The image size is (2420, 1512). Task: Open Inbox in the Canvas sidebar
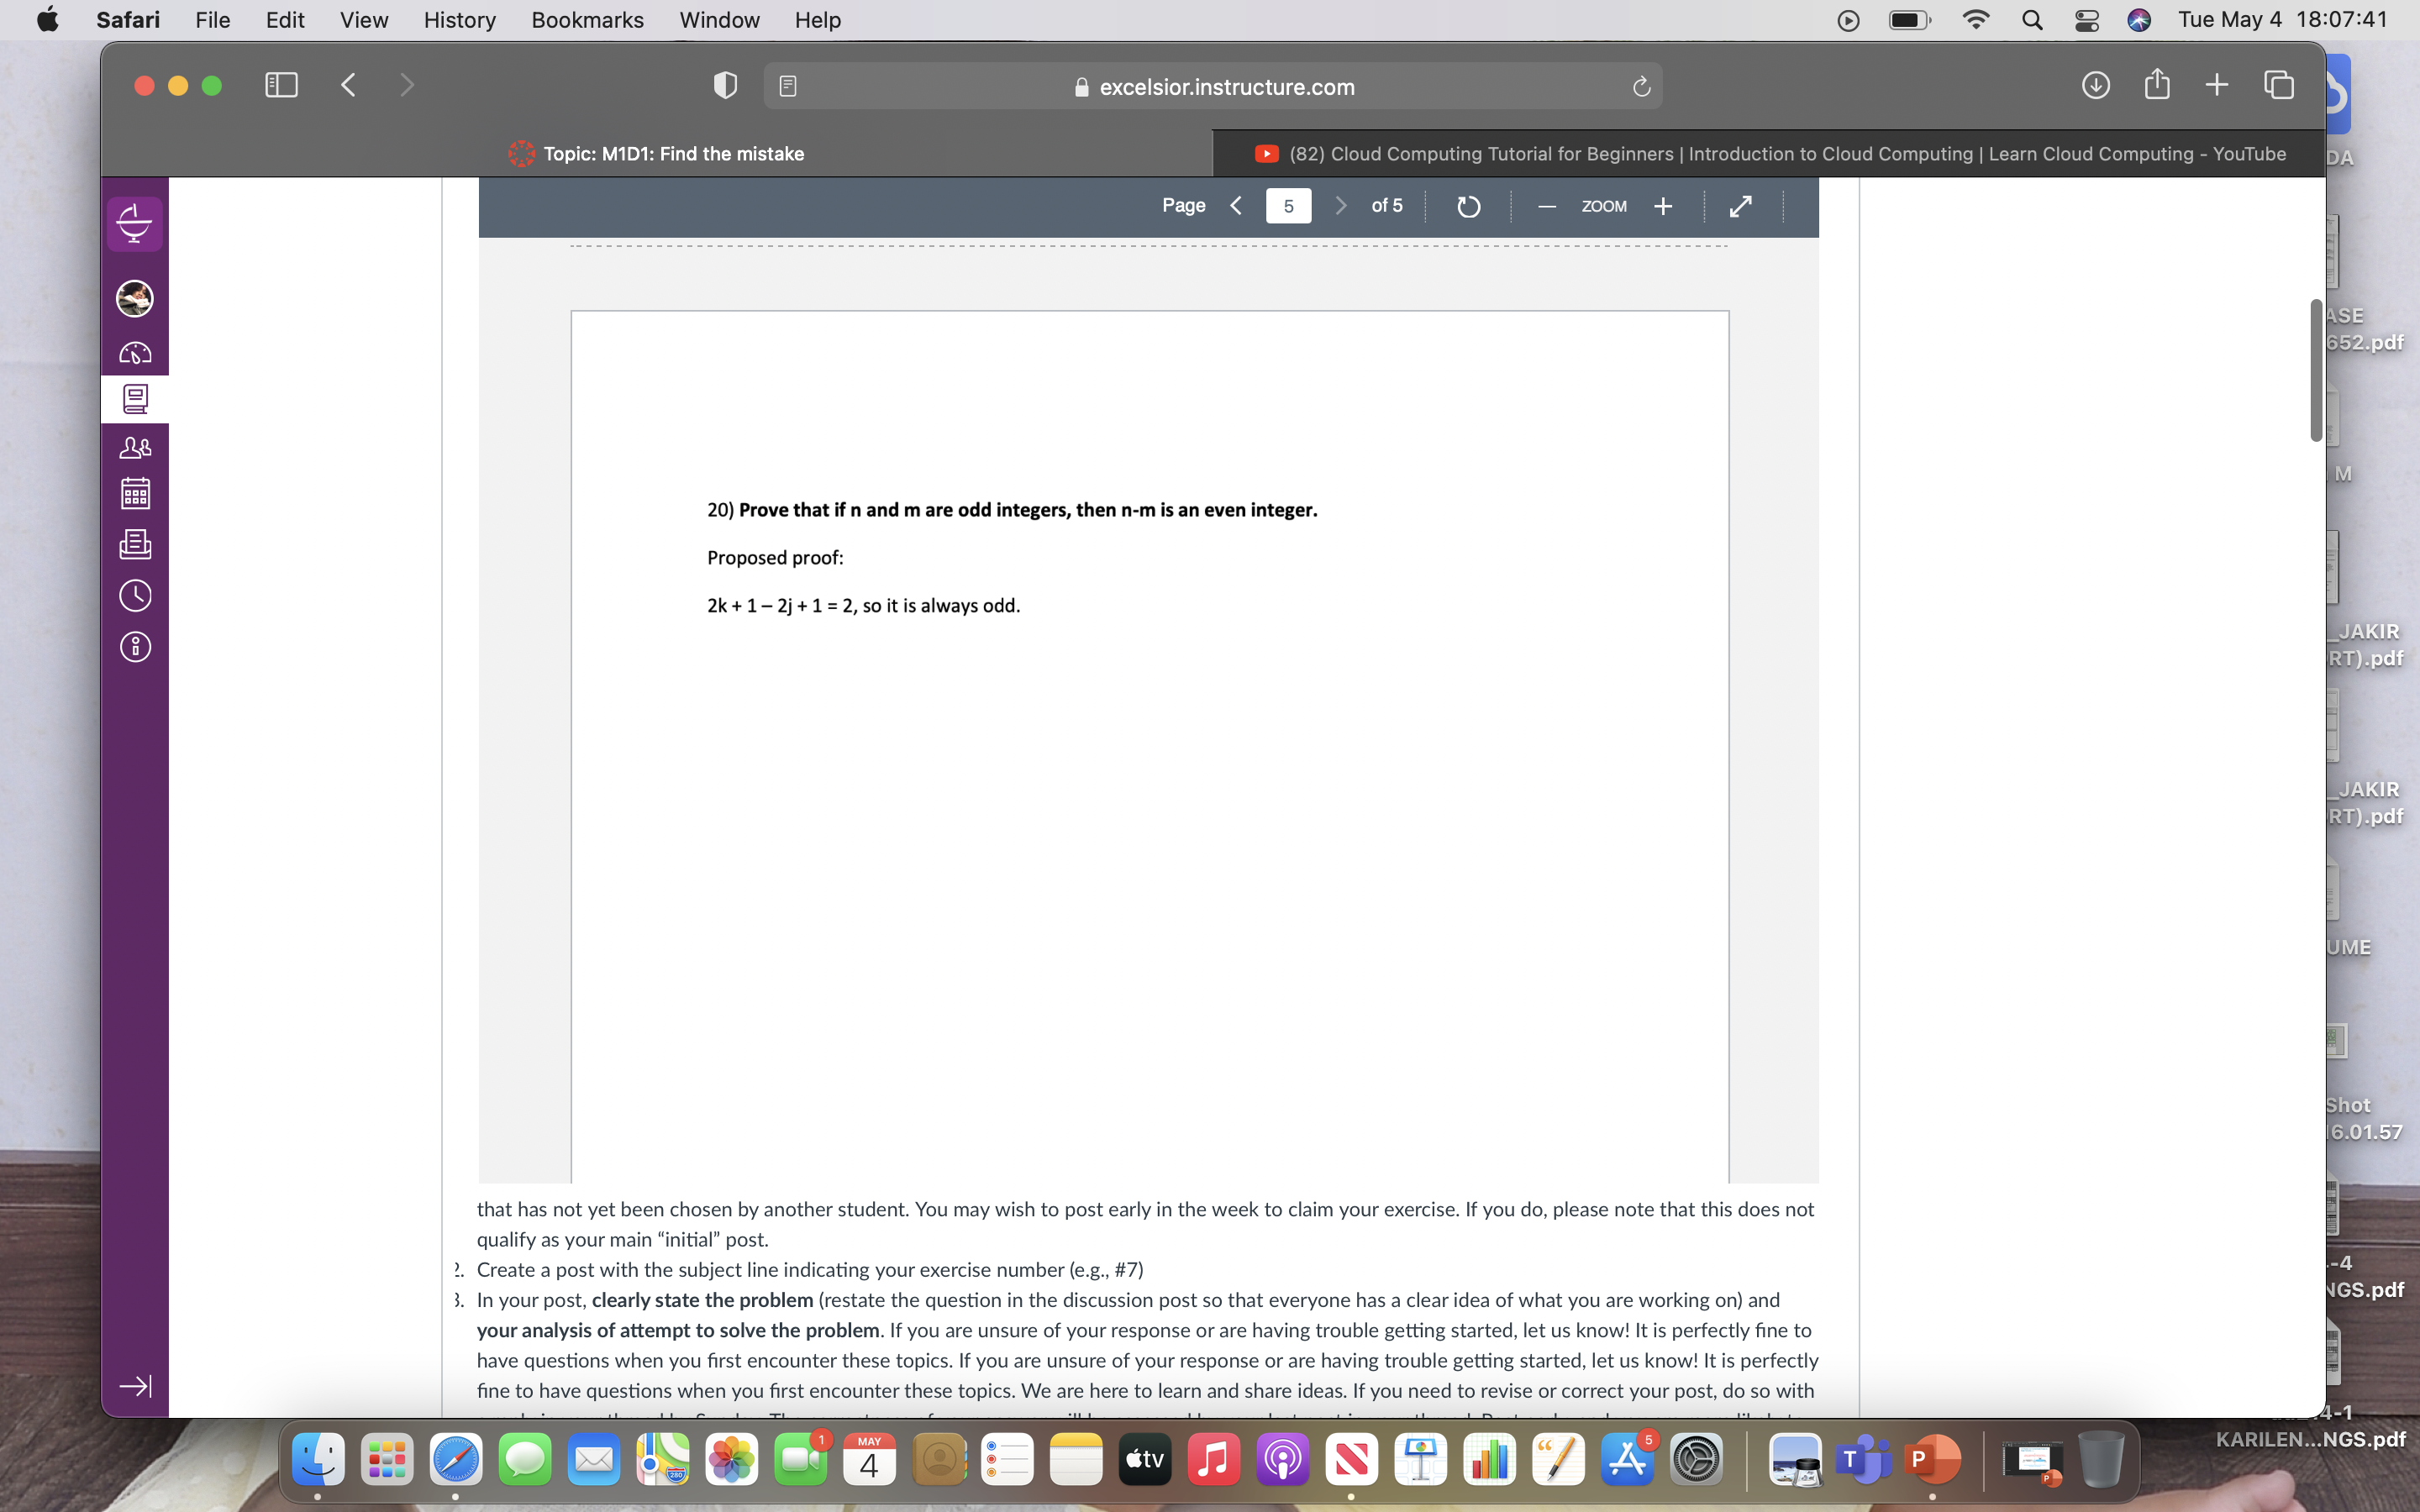click(135, 545)
